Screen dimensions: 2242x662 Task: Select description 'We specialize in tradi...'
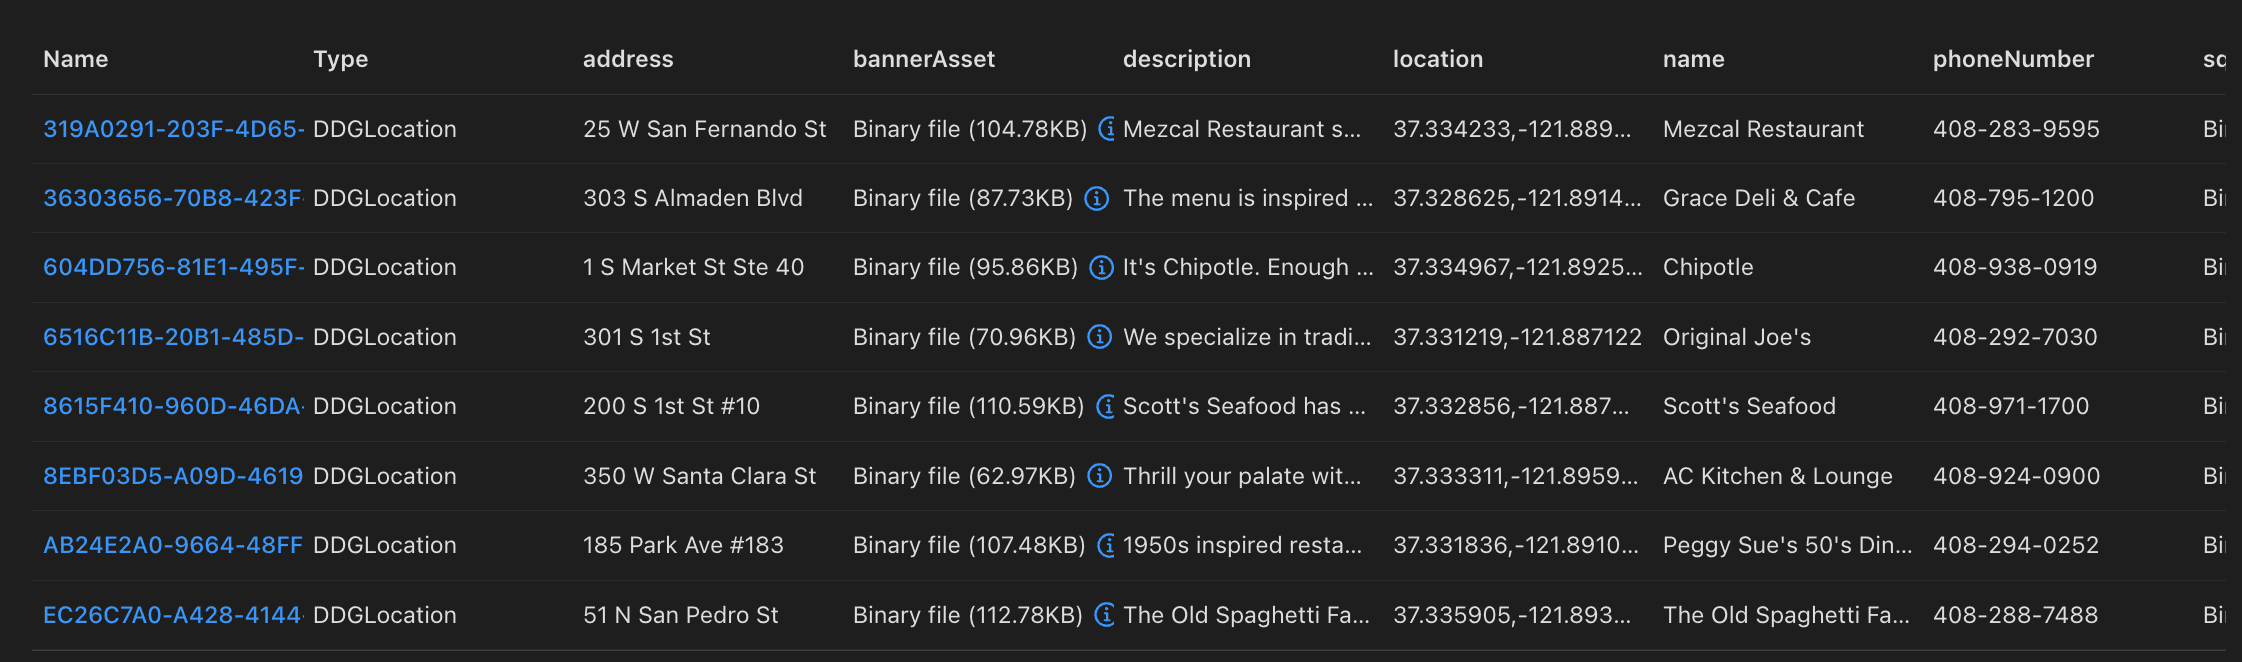click(x=1247, y=337)
